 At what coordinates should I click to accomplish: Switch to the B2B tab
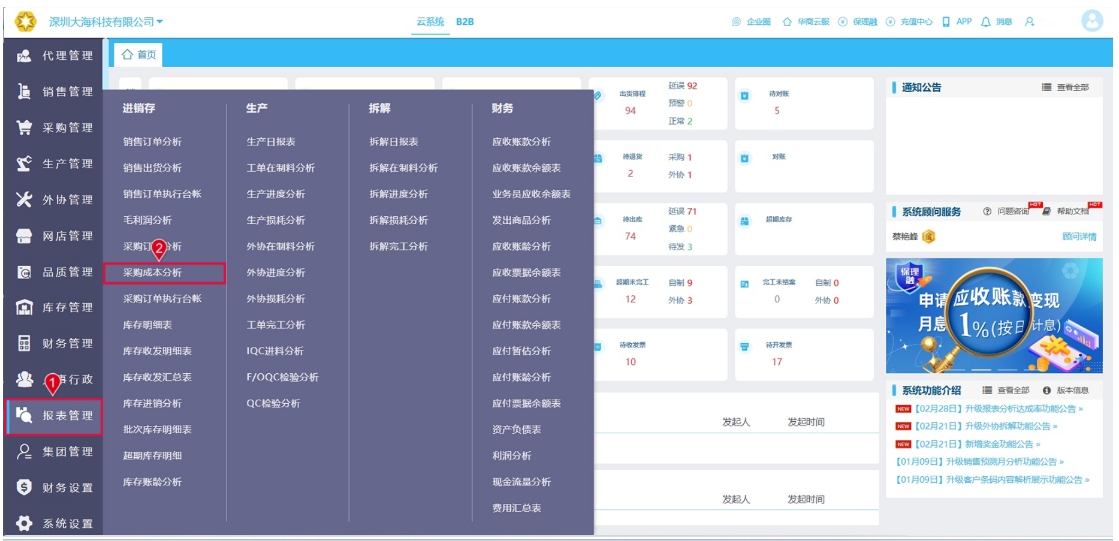pyautogui.click(x=465, y=22)
